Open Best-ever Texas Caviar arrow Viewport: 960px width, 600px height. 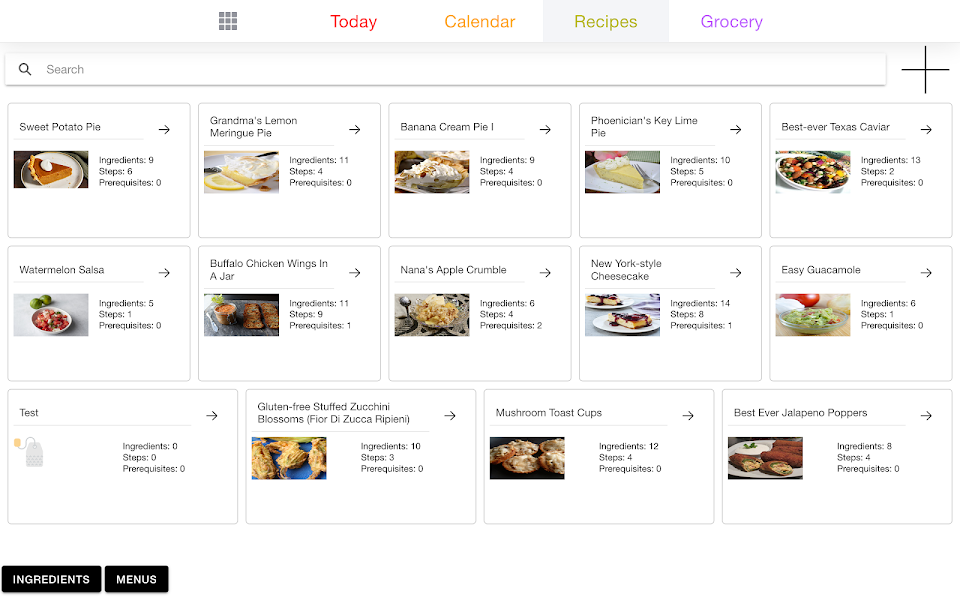pos(926,130)
